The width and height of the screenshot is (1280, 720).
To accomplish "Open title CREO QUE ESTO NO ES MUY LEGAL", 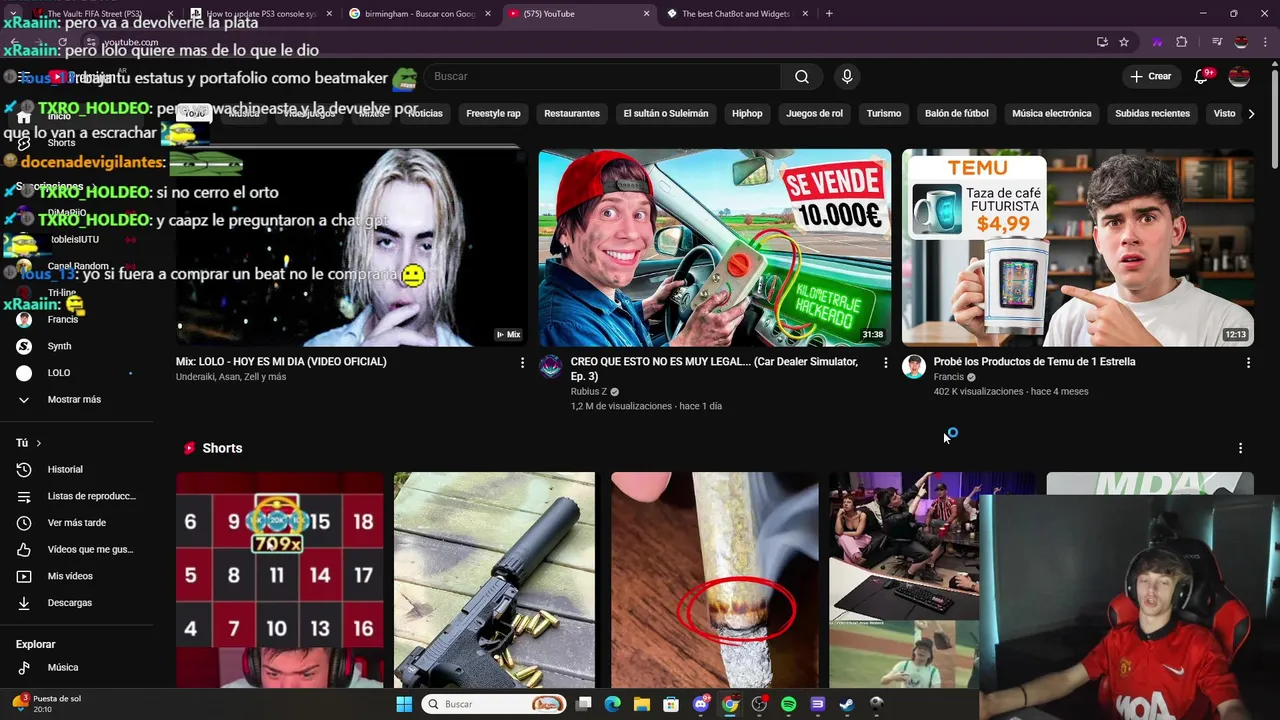I will point(714,369).
